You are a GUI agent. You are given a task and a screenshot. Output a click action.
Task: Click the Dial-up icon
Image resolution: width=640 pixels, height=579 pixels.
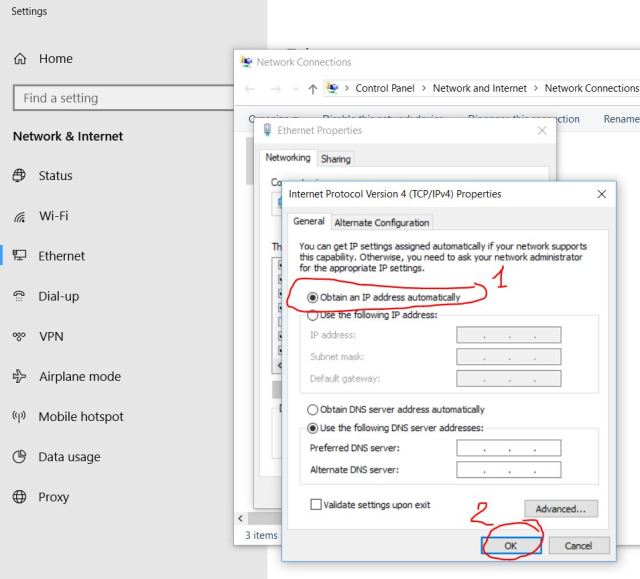tap(19, 296)
